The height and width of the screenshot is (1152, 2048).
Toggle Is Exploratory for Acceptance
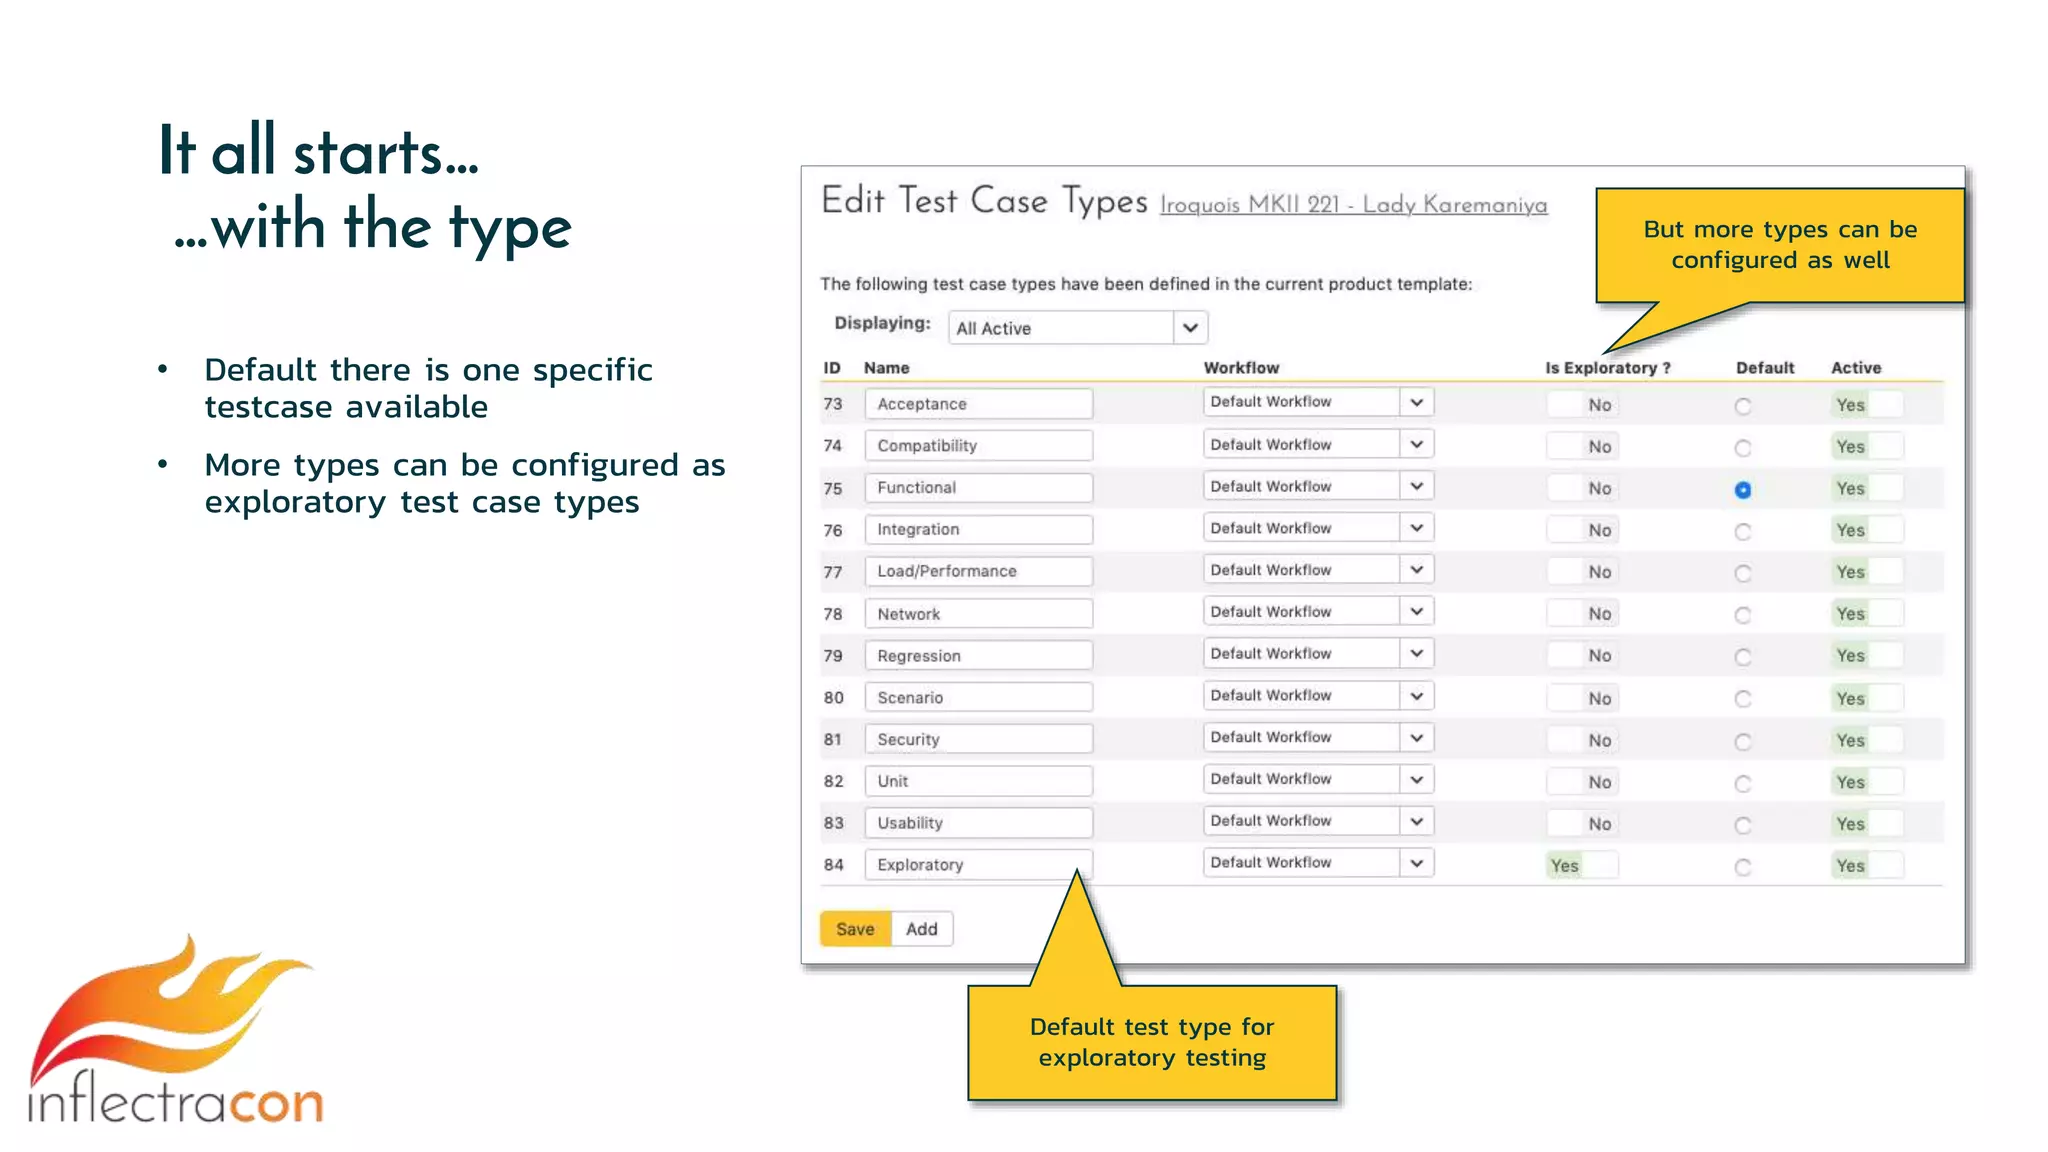(1582, 405)
